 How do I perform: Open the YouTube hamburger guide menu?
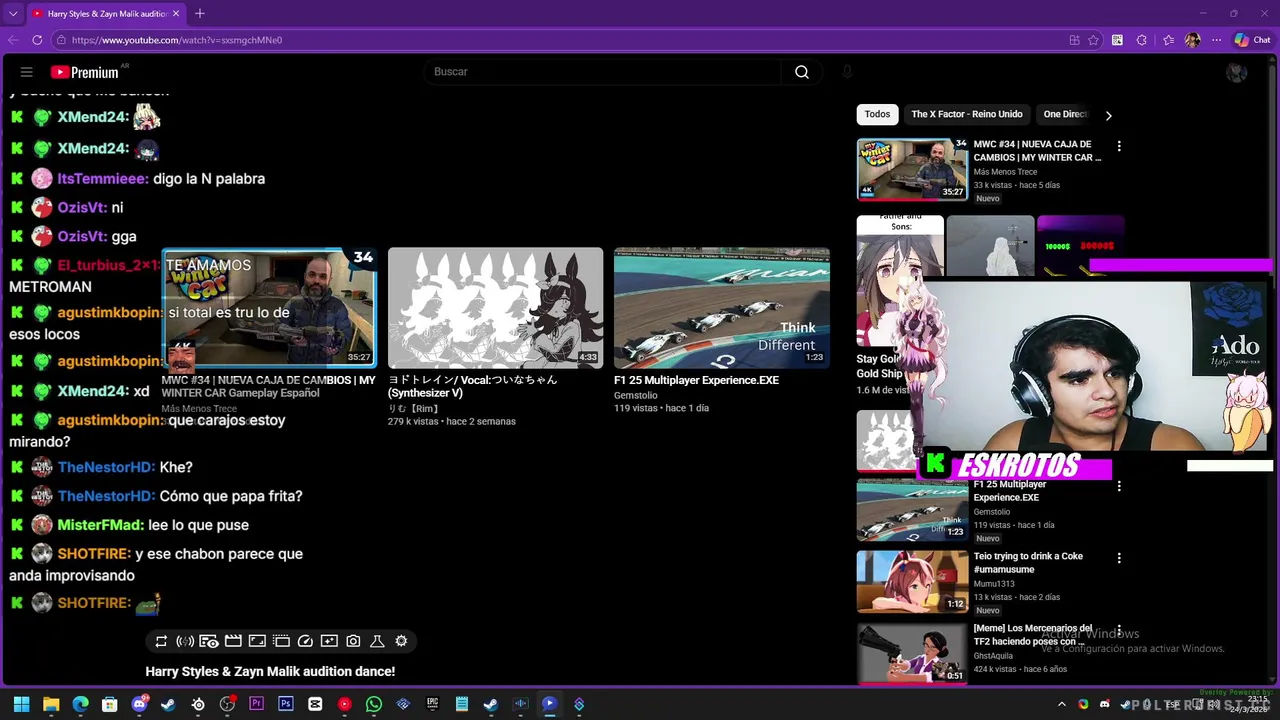click(27, 72)
